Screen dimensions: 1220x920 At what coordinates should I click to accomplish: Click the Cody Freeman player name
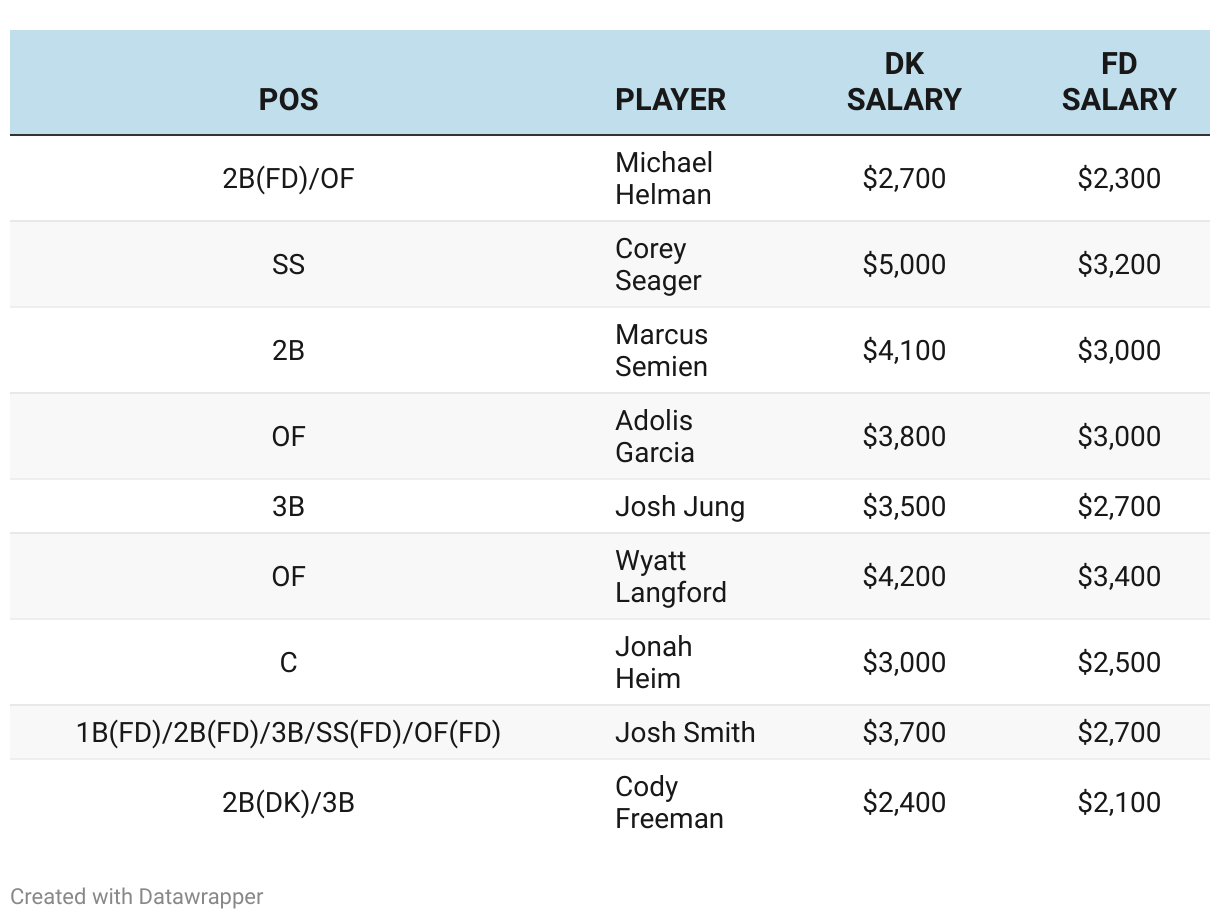click(669, 802)
